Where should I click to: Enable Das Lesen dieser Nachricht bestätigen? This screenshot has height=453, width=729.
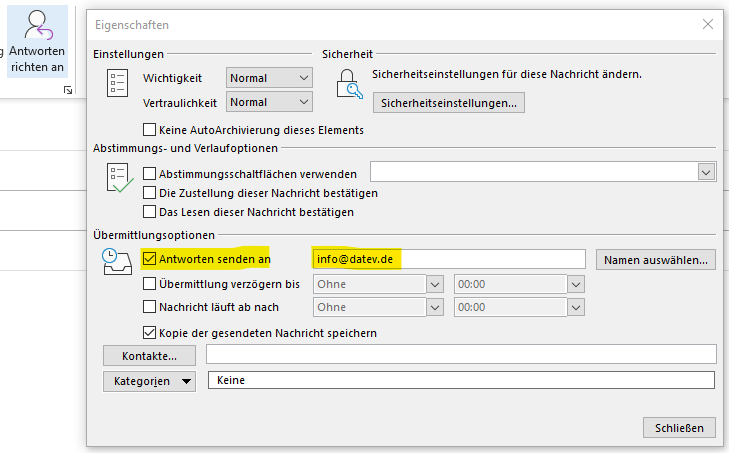point(149,212)
